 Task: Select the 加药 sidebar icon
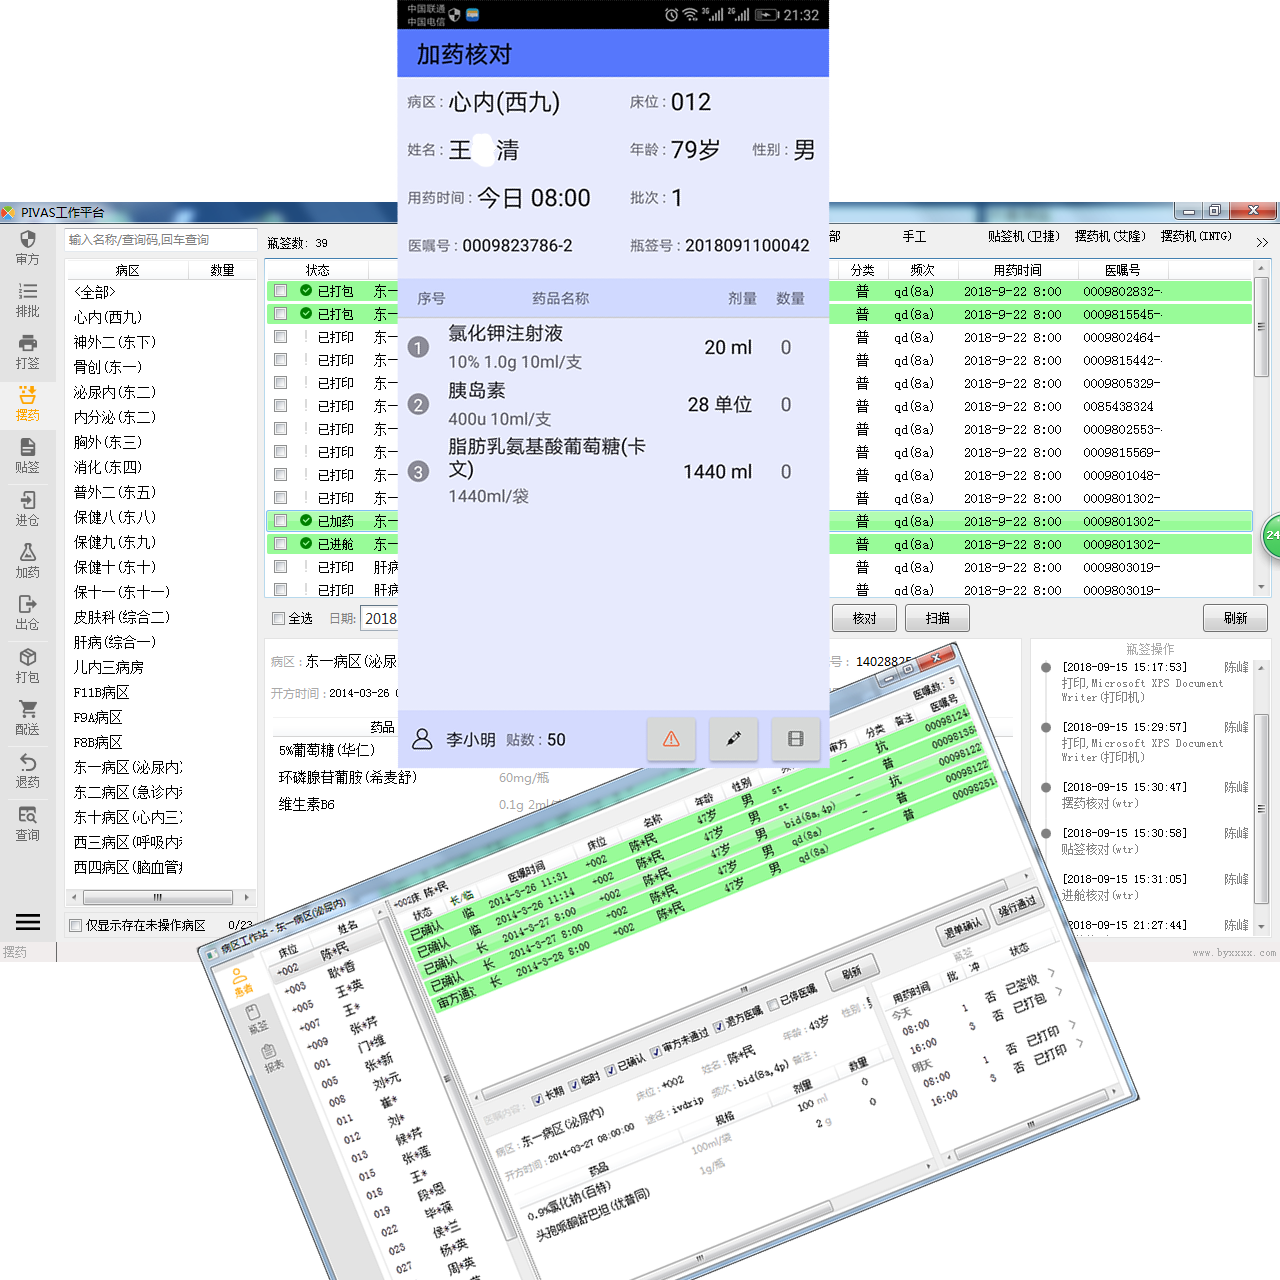tap(27, 559)
